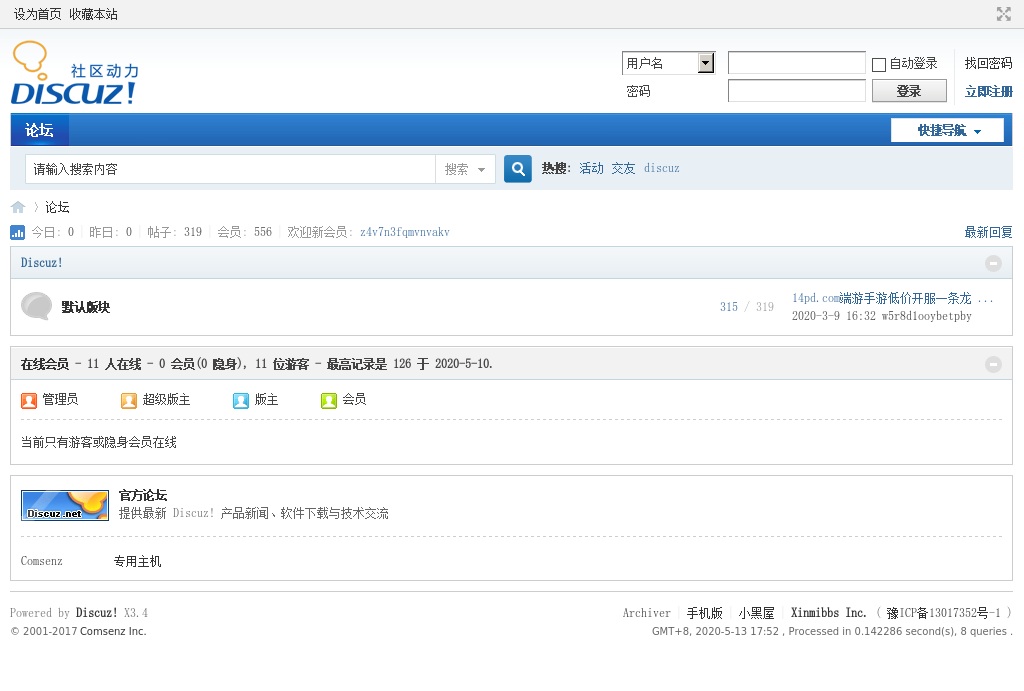Image resolution: width=1024 pixels, height=691 pixels.
Task: Collapse the Discuz! forum category section
Action: [x=993, y=263]
